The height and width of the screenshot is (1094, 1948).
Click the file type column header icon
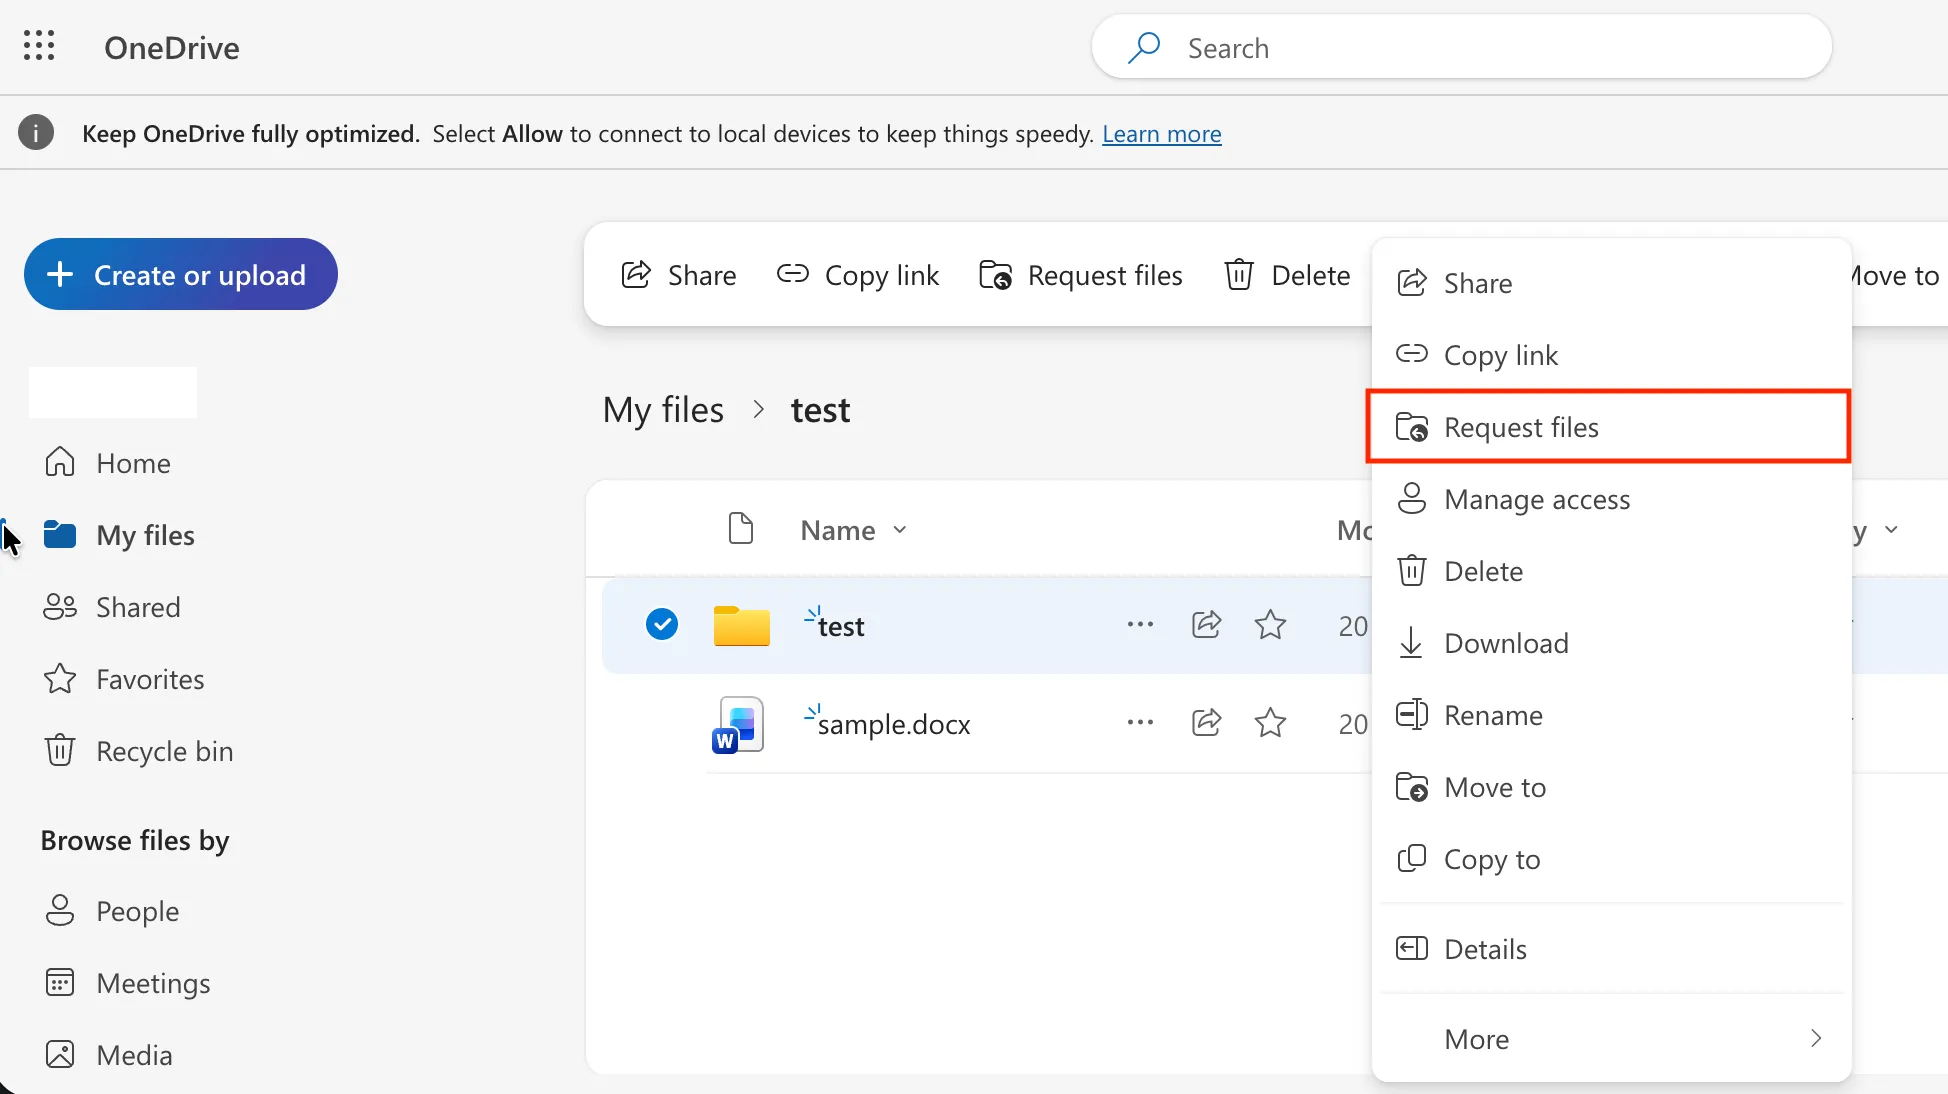tap(741, 528)
